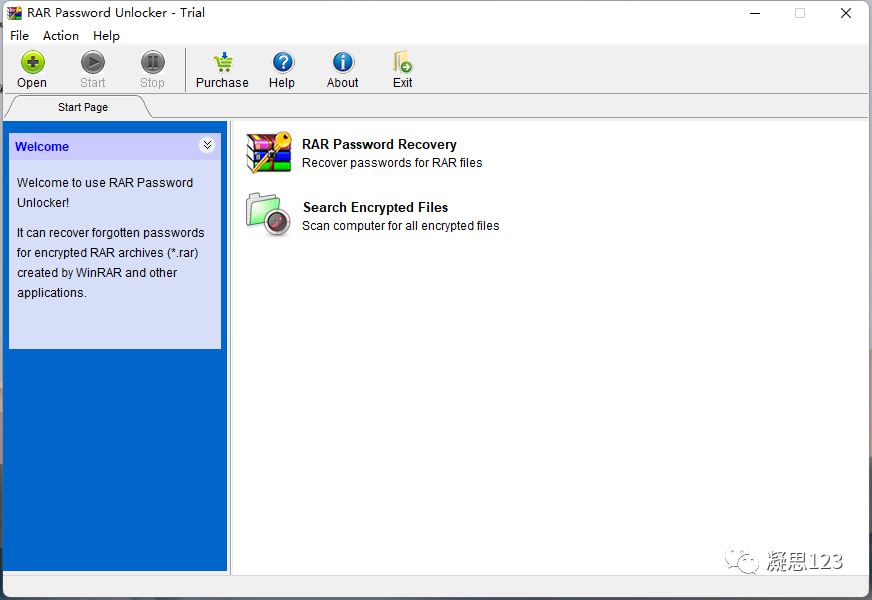The image size is (872, 600).
Task: Click 'Scan computer for all encrypted files' text
Action: pyautogui.click(x=400, y=226)
